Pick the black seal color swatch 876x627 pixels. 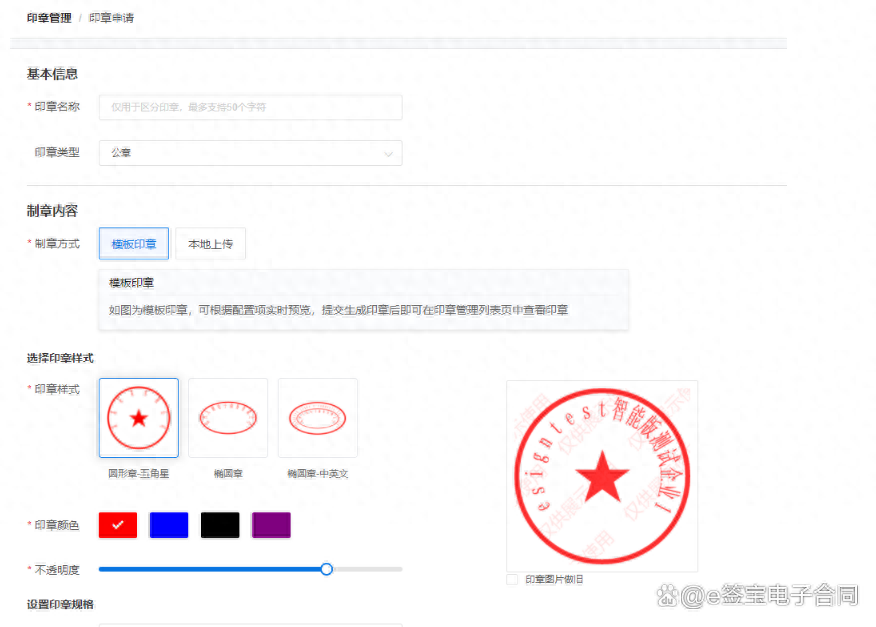pos(220,525)
